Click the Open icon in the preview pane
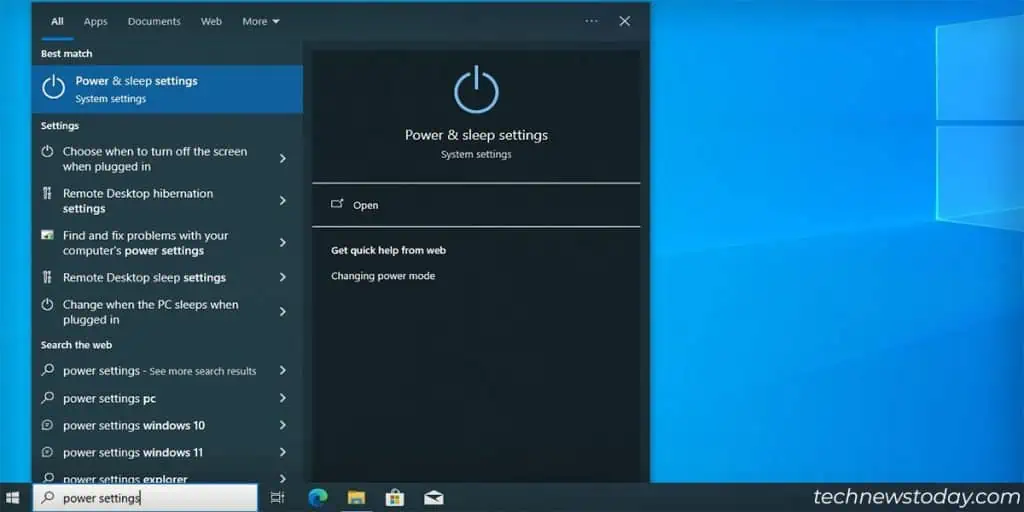 [x=337, y=204]
